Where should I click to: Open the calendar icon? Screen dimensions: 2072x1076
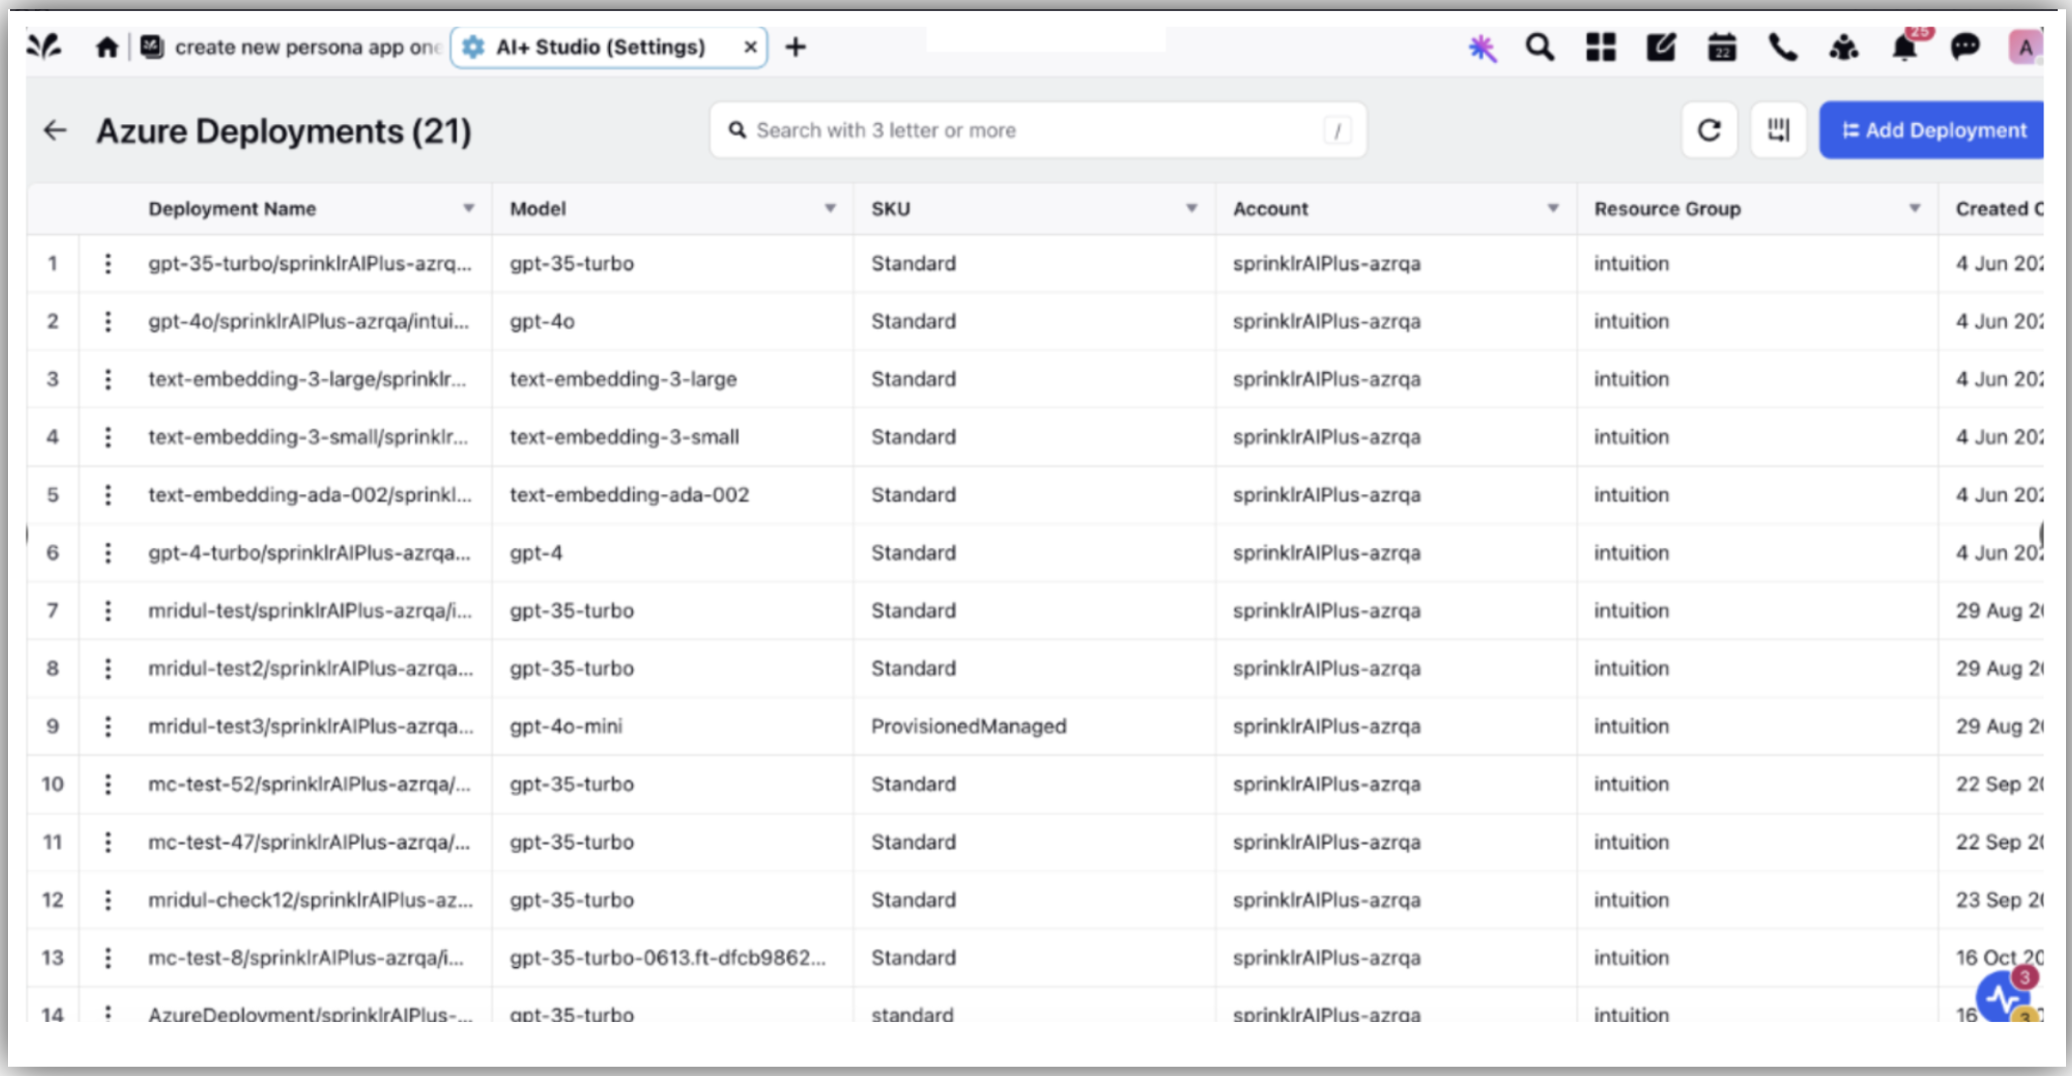(x=1722, y=47)
